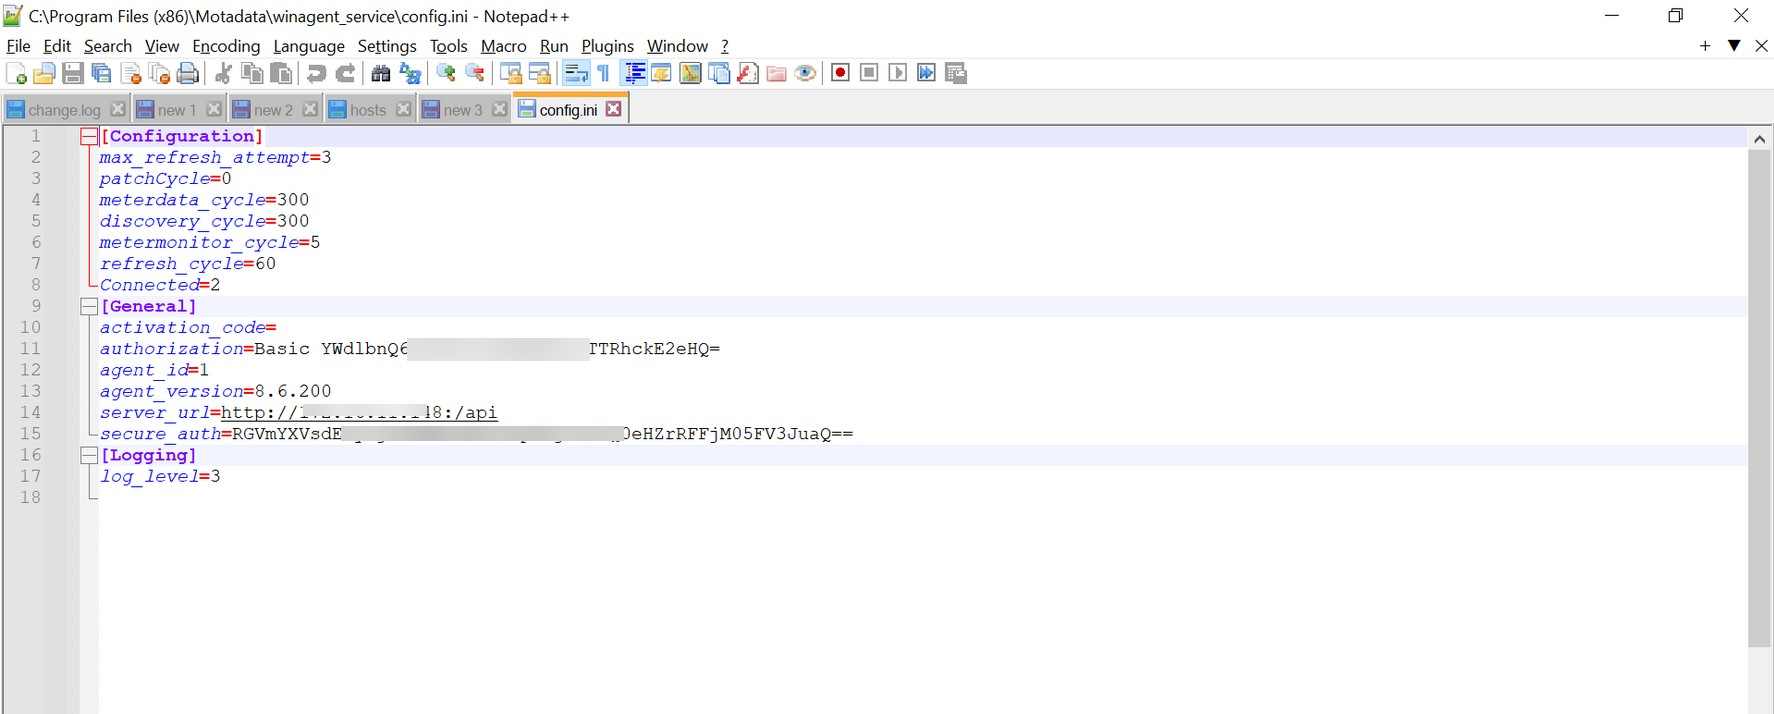
Task: Open the Window menu
Action: click(x=677, y=46)
